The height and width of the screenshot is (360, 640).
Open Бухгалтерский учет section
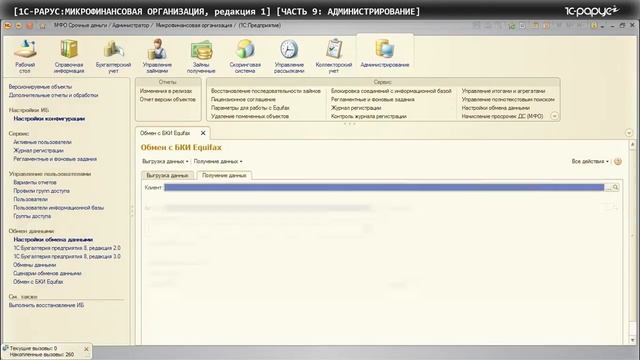point(113,56)
